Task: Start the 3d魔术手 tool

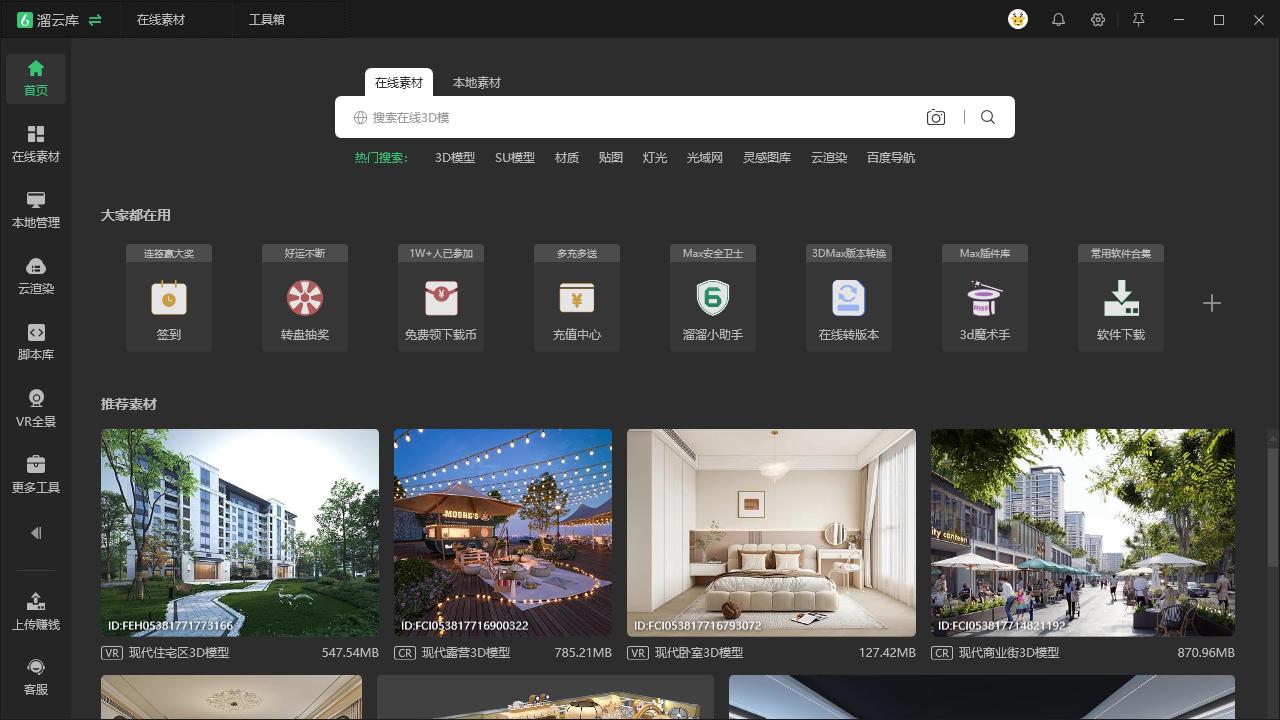Action: [x=984, y=300]
